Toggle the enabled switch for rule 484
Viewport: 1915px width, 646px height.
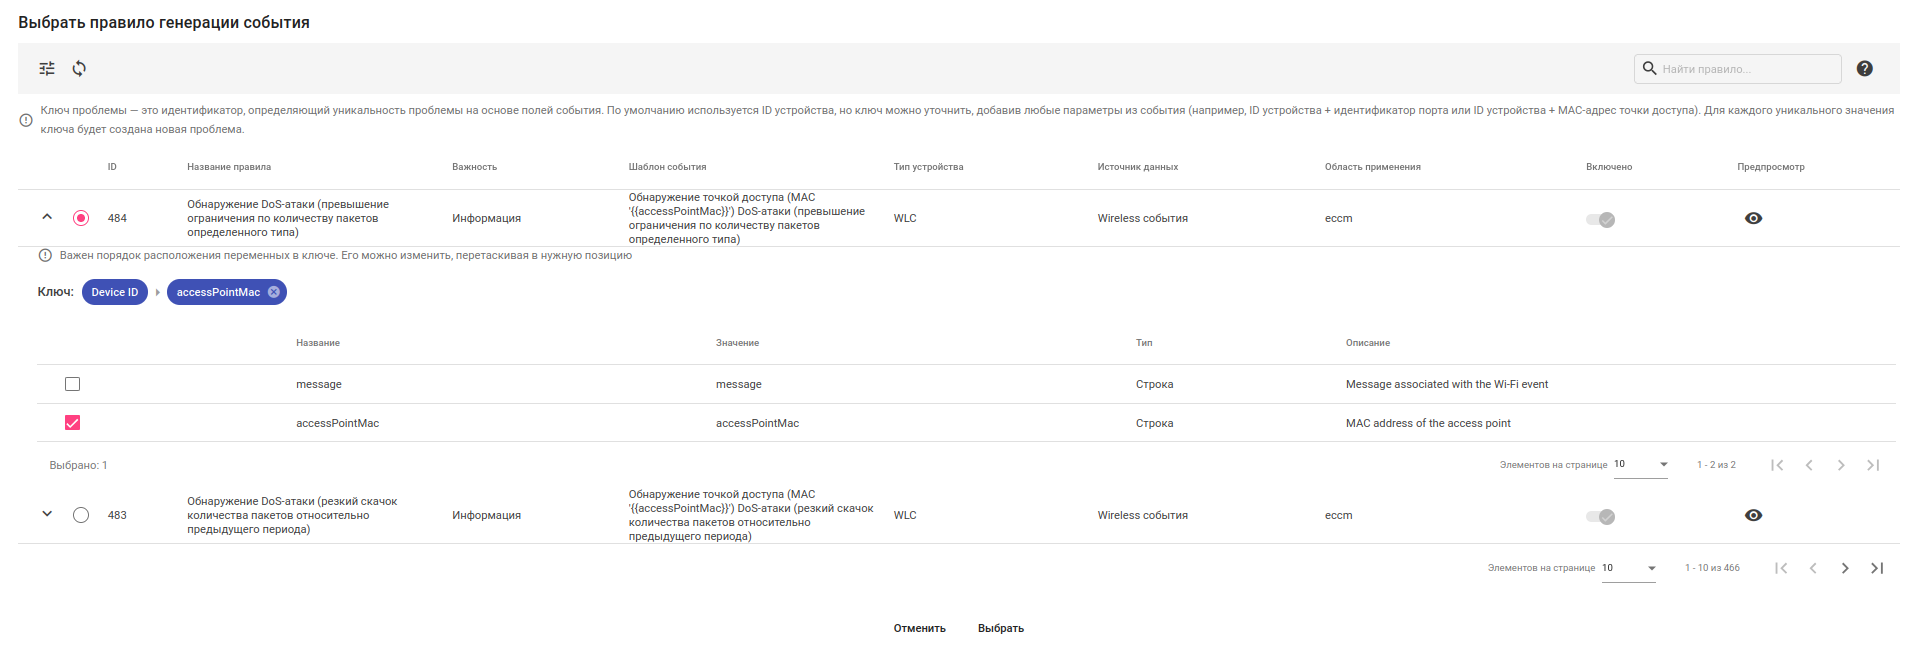pyautogui.click(x=1600, y=219)
